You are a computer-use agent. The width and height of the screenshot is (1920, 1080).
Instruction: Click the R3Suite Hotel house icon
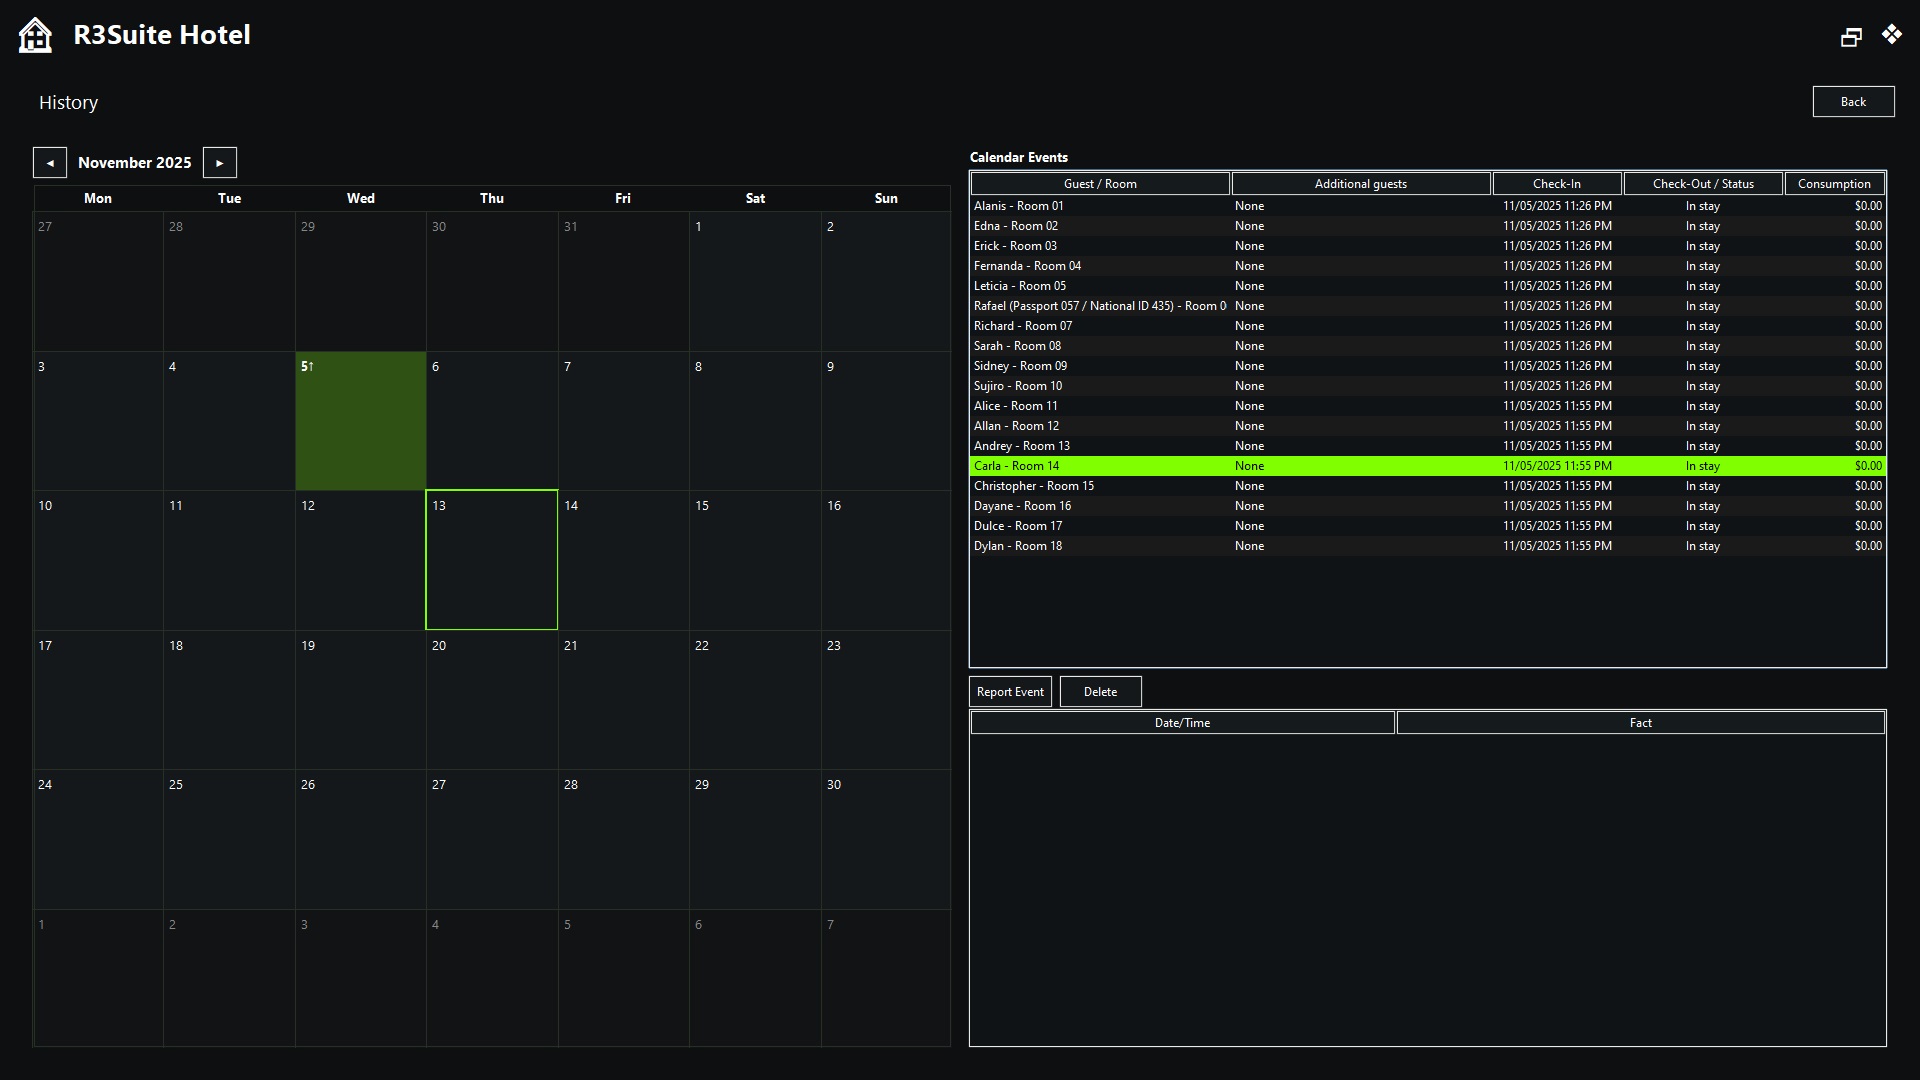click(x=35, y=34)
